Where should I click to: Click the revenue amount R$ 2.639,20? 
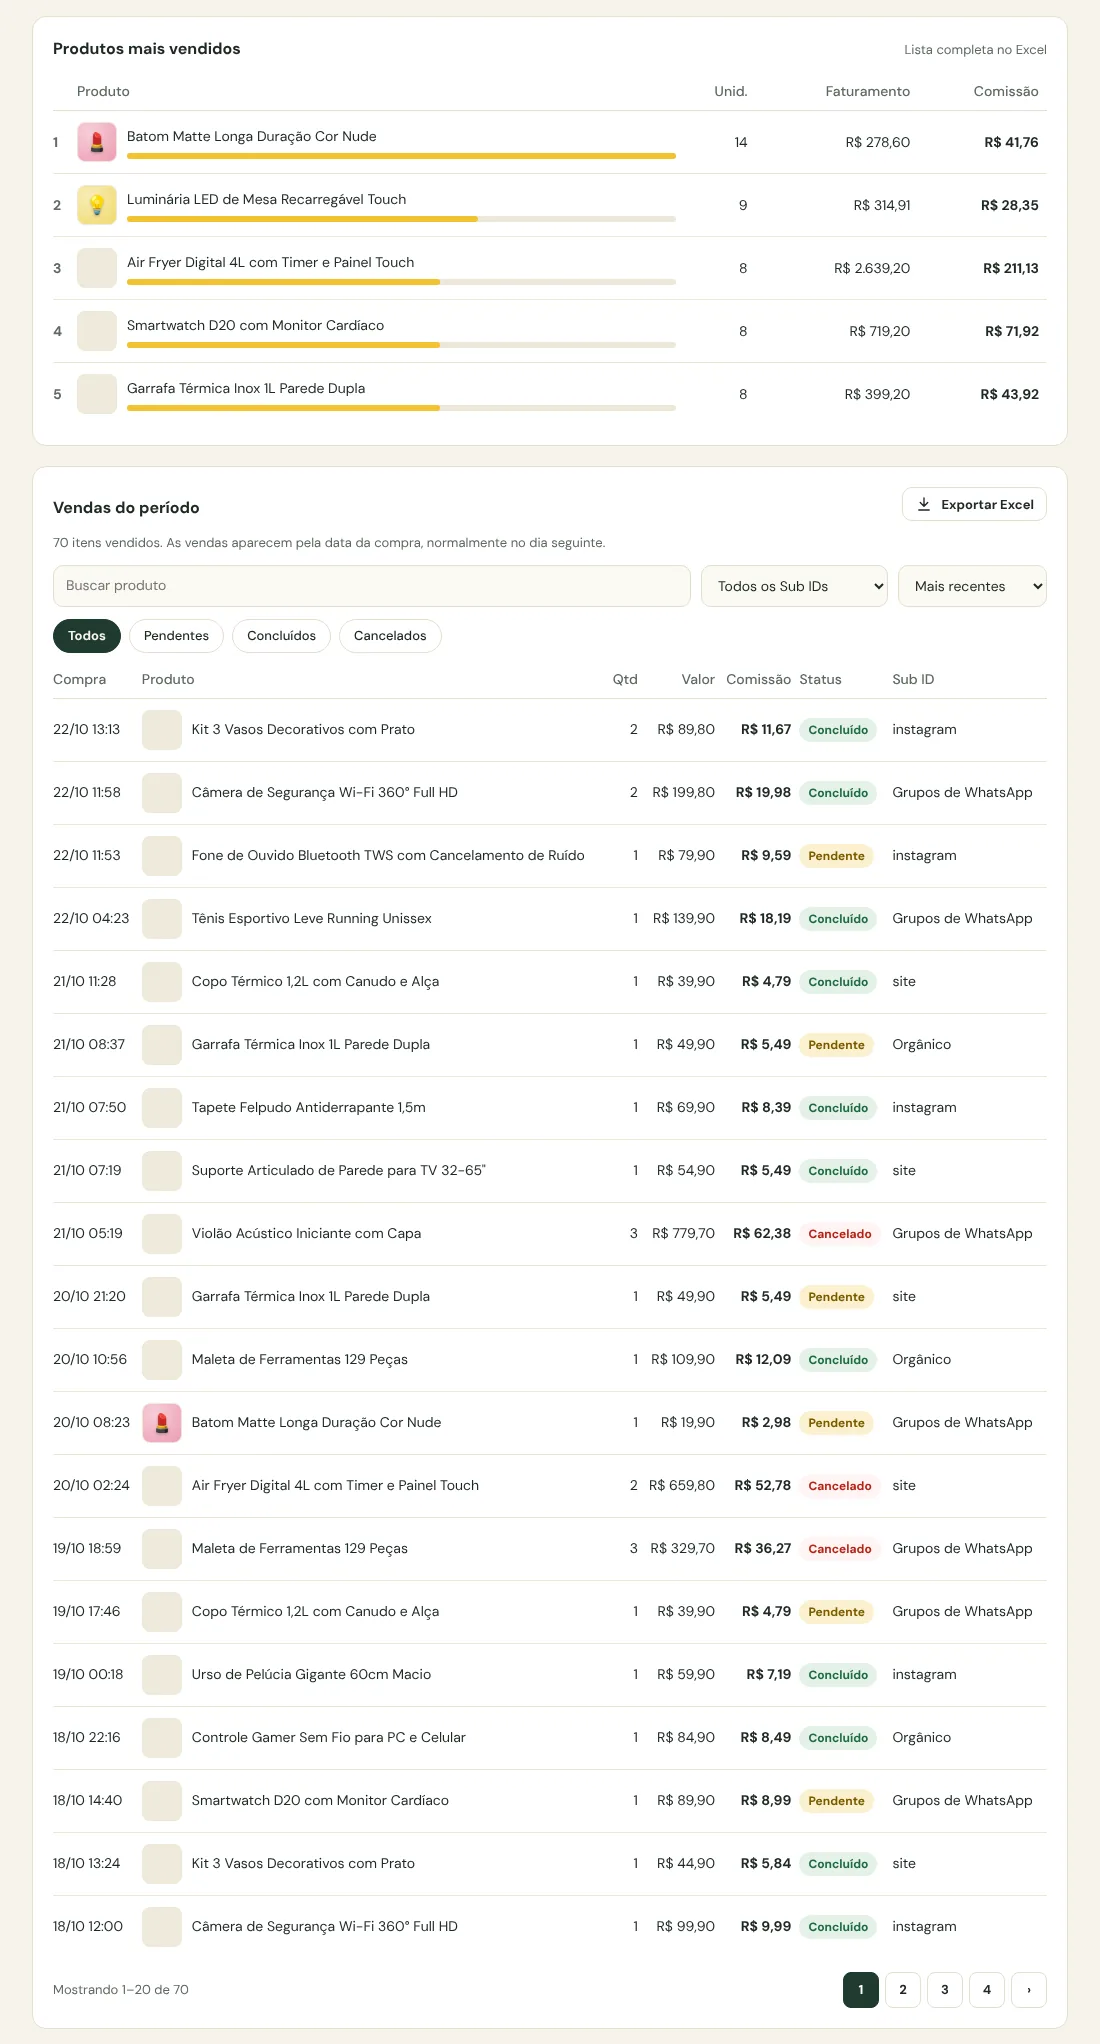point(872,268)
